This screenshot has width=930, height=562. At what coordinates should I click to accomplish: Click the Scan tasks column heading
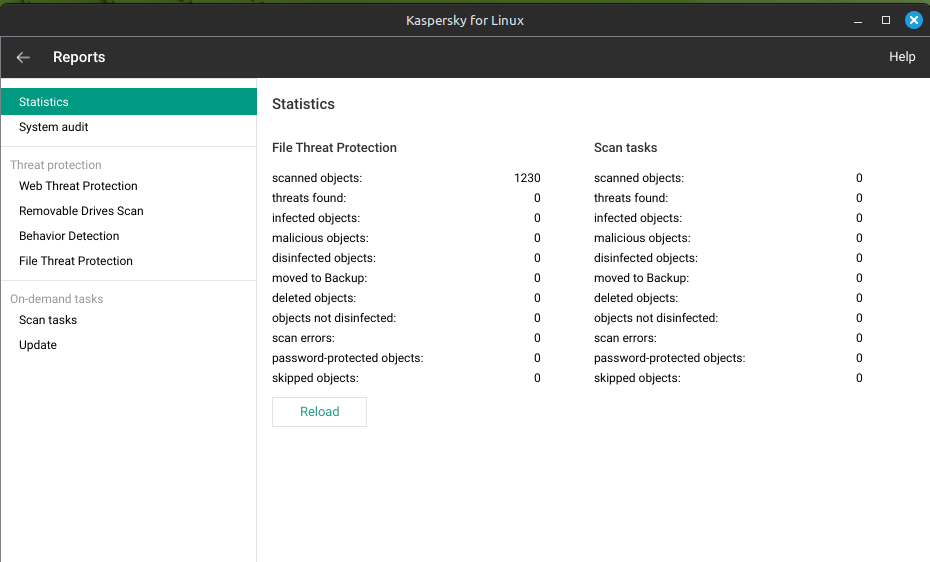pyautogui.click(x=625, y=147)
